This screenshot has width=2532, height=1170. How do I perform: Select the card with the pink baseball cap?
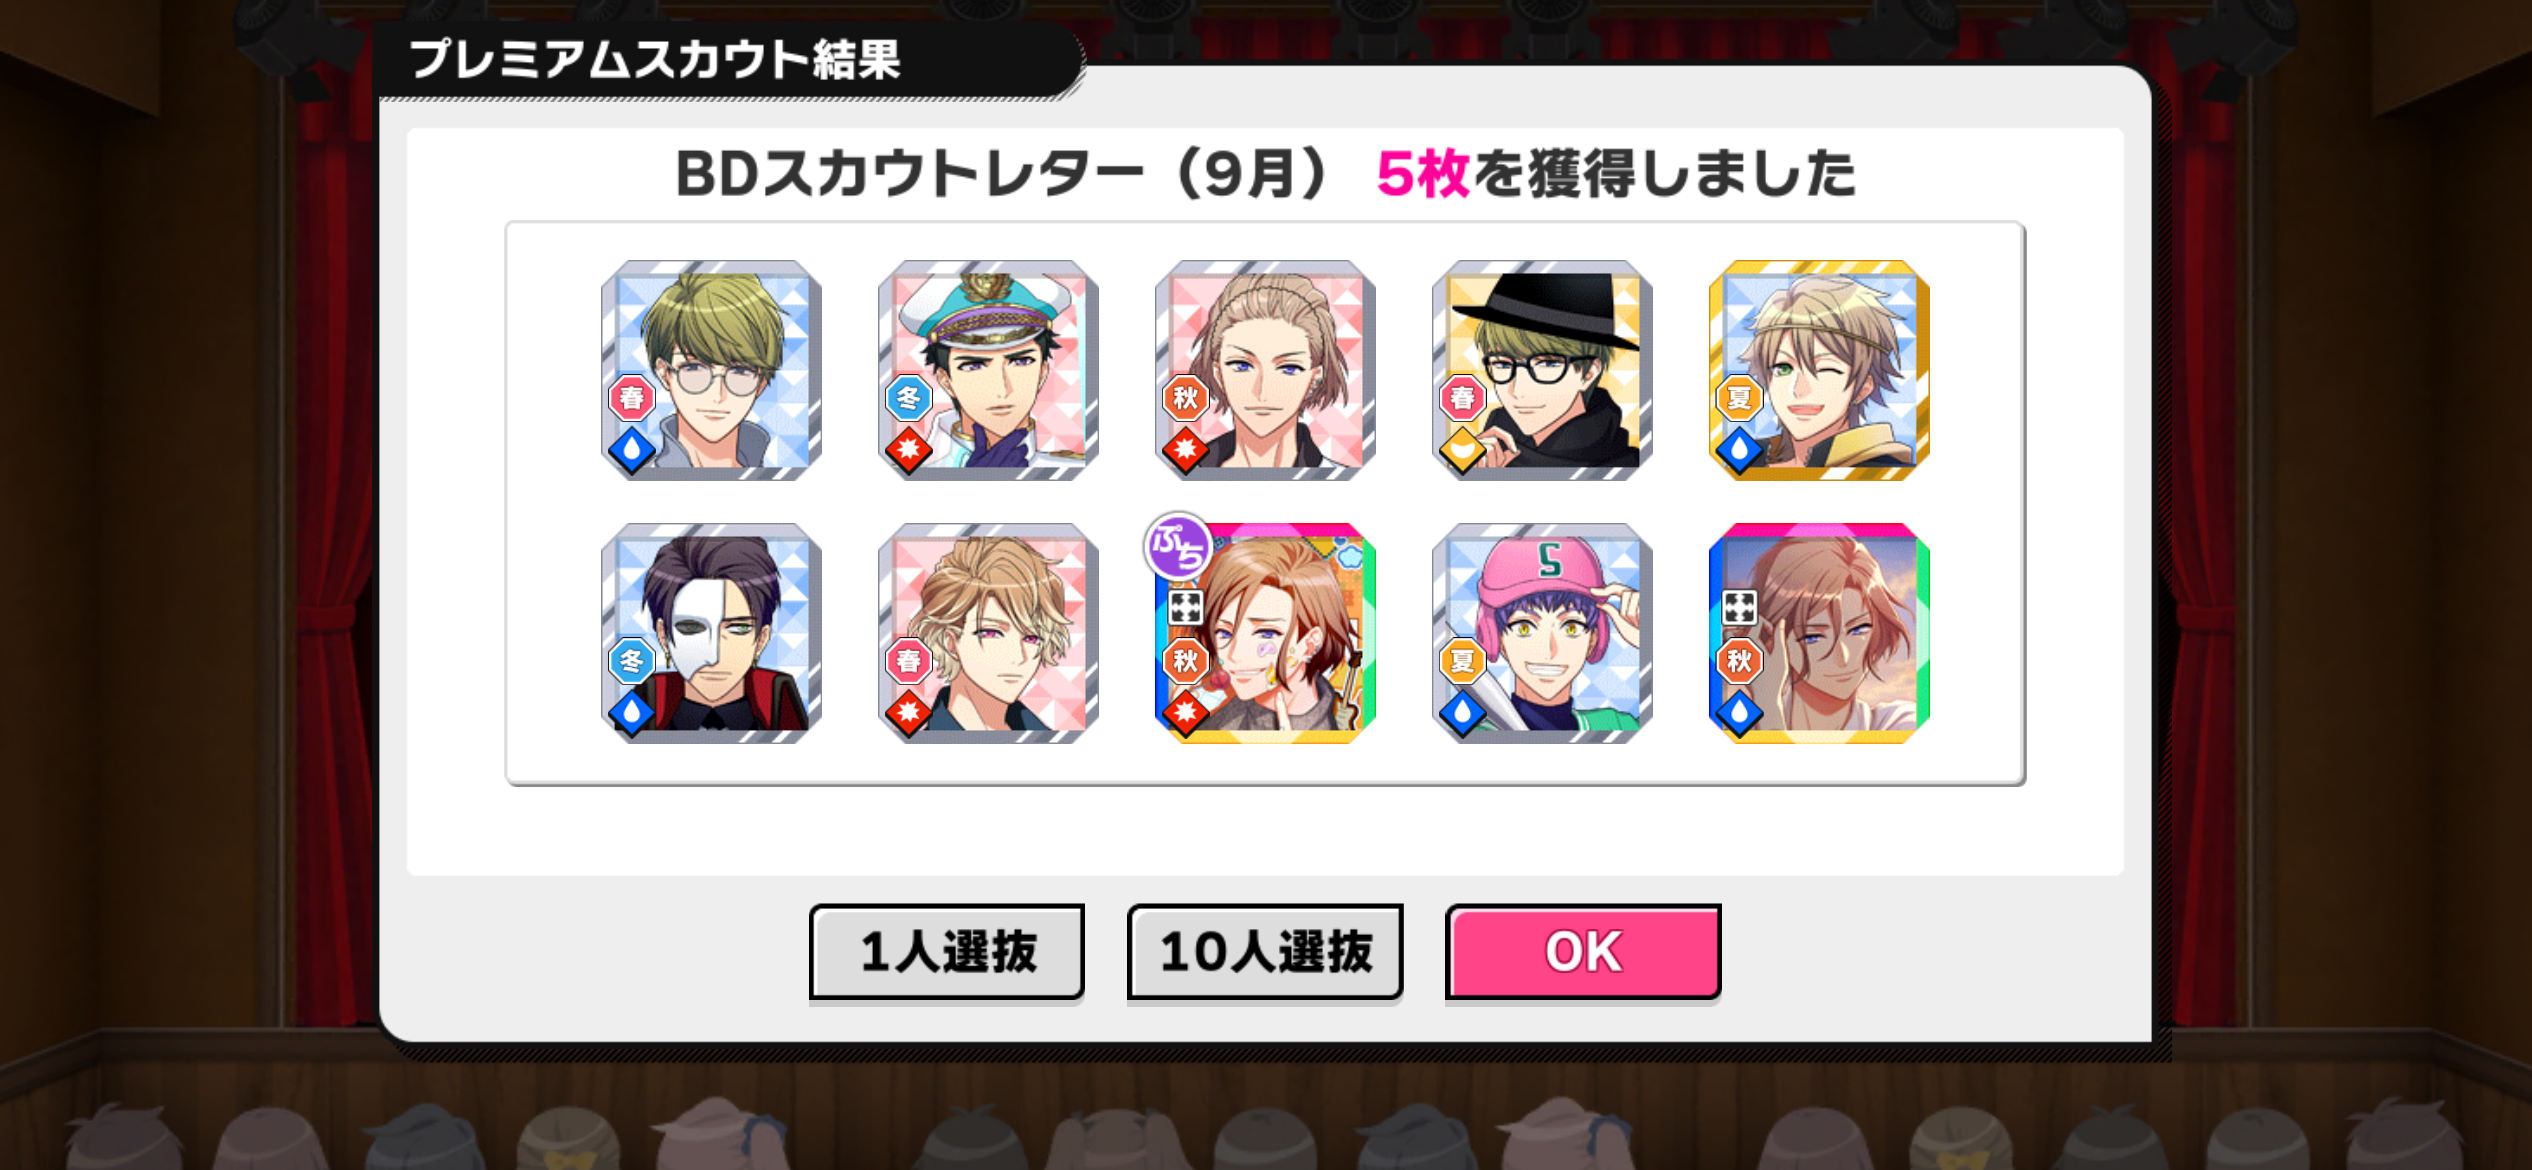click(1542, 633)
